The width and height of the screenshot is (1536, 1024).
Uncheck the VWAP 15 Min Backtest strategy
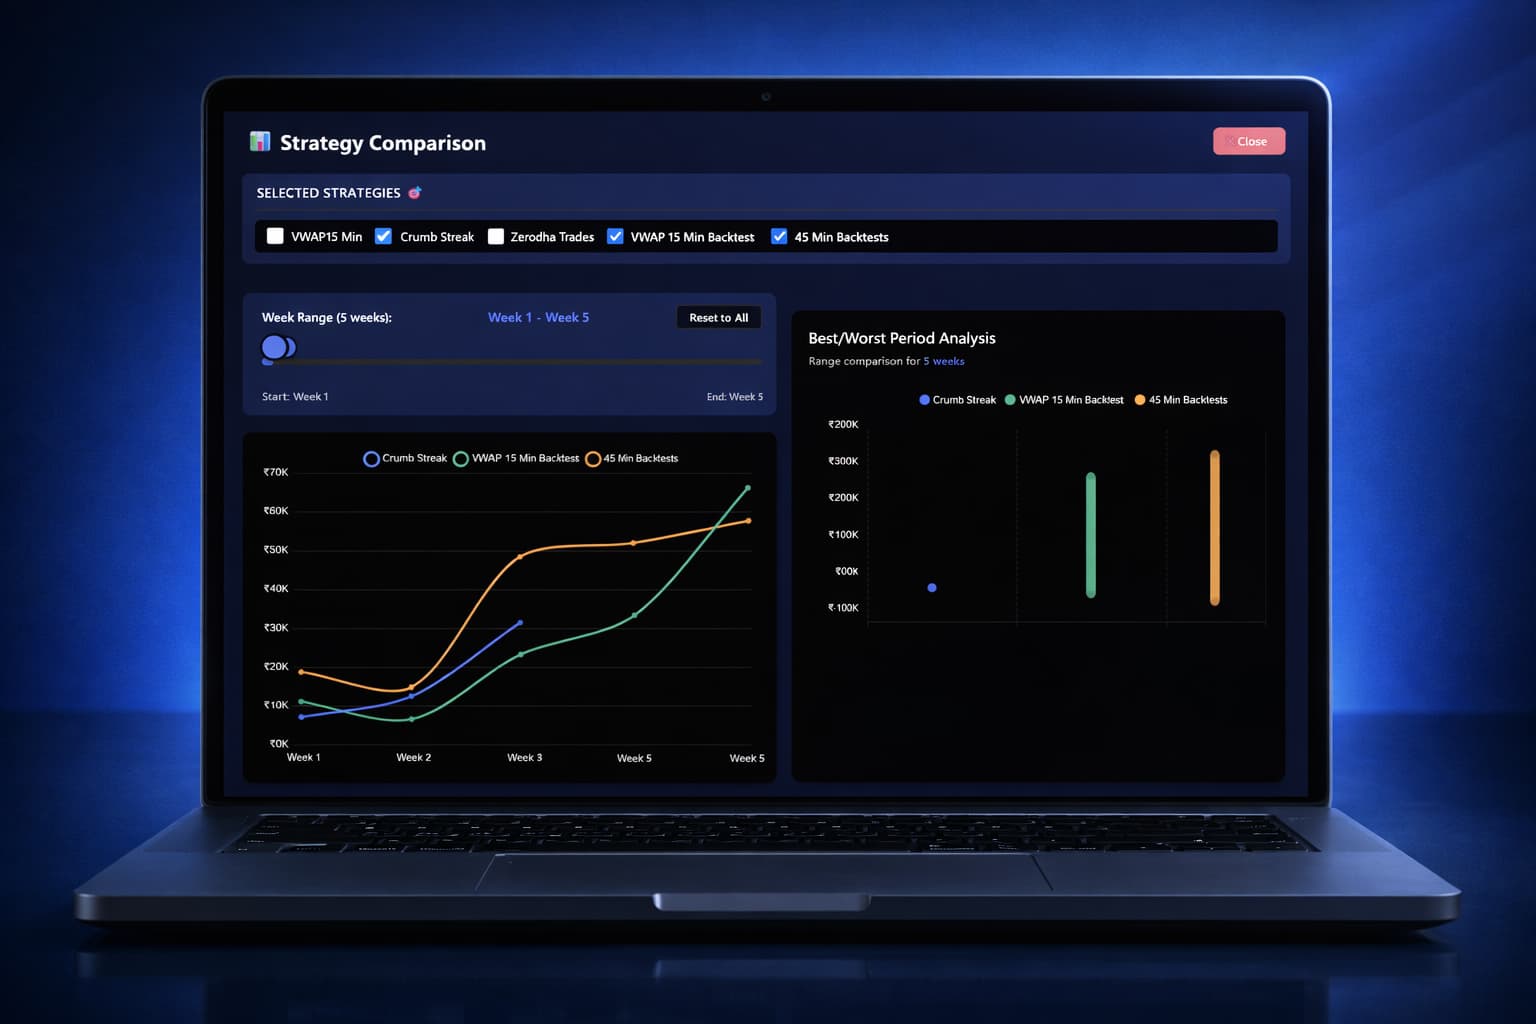click(615, 237)
